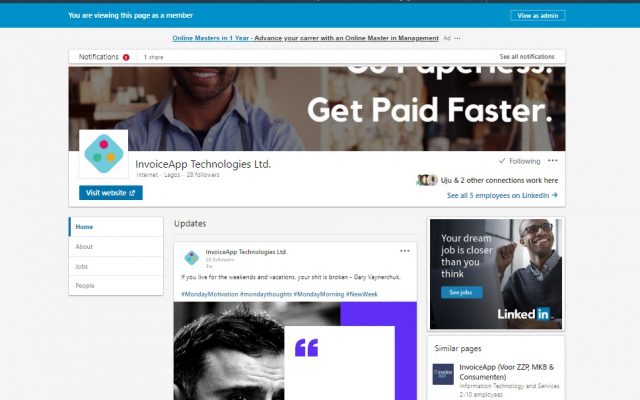Click the red notifications count badge
Image resolution: width=640 pixels, height=400 pixels.
[x=126, y=58]
